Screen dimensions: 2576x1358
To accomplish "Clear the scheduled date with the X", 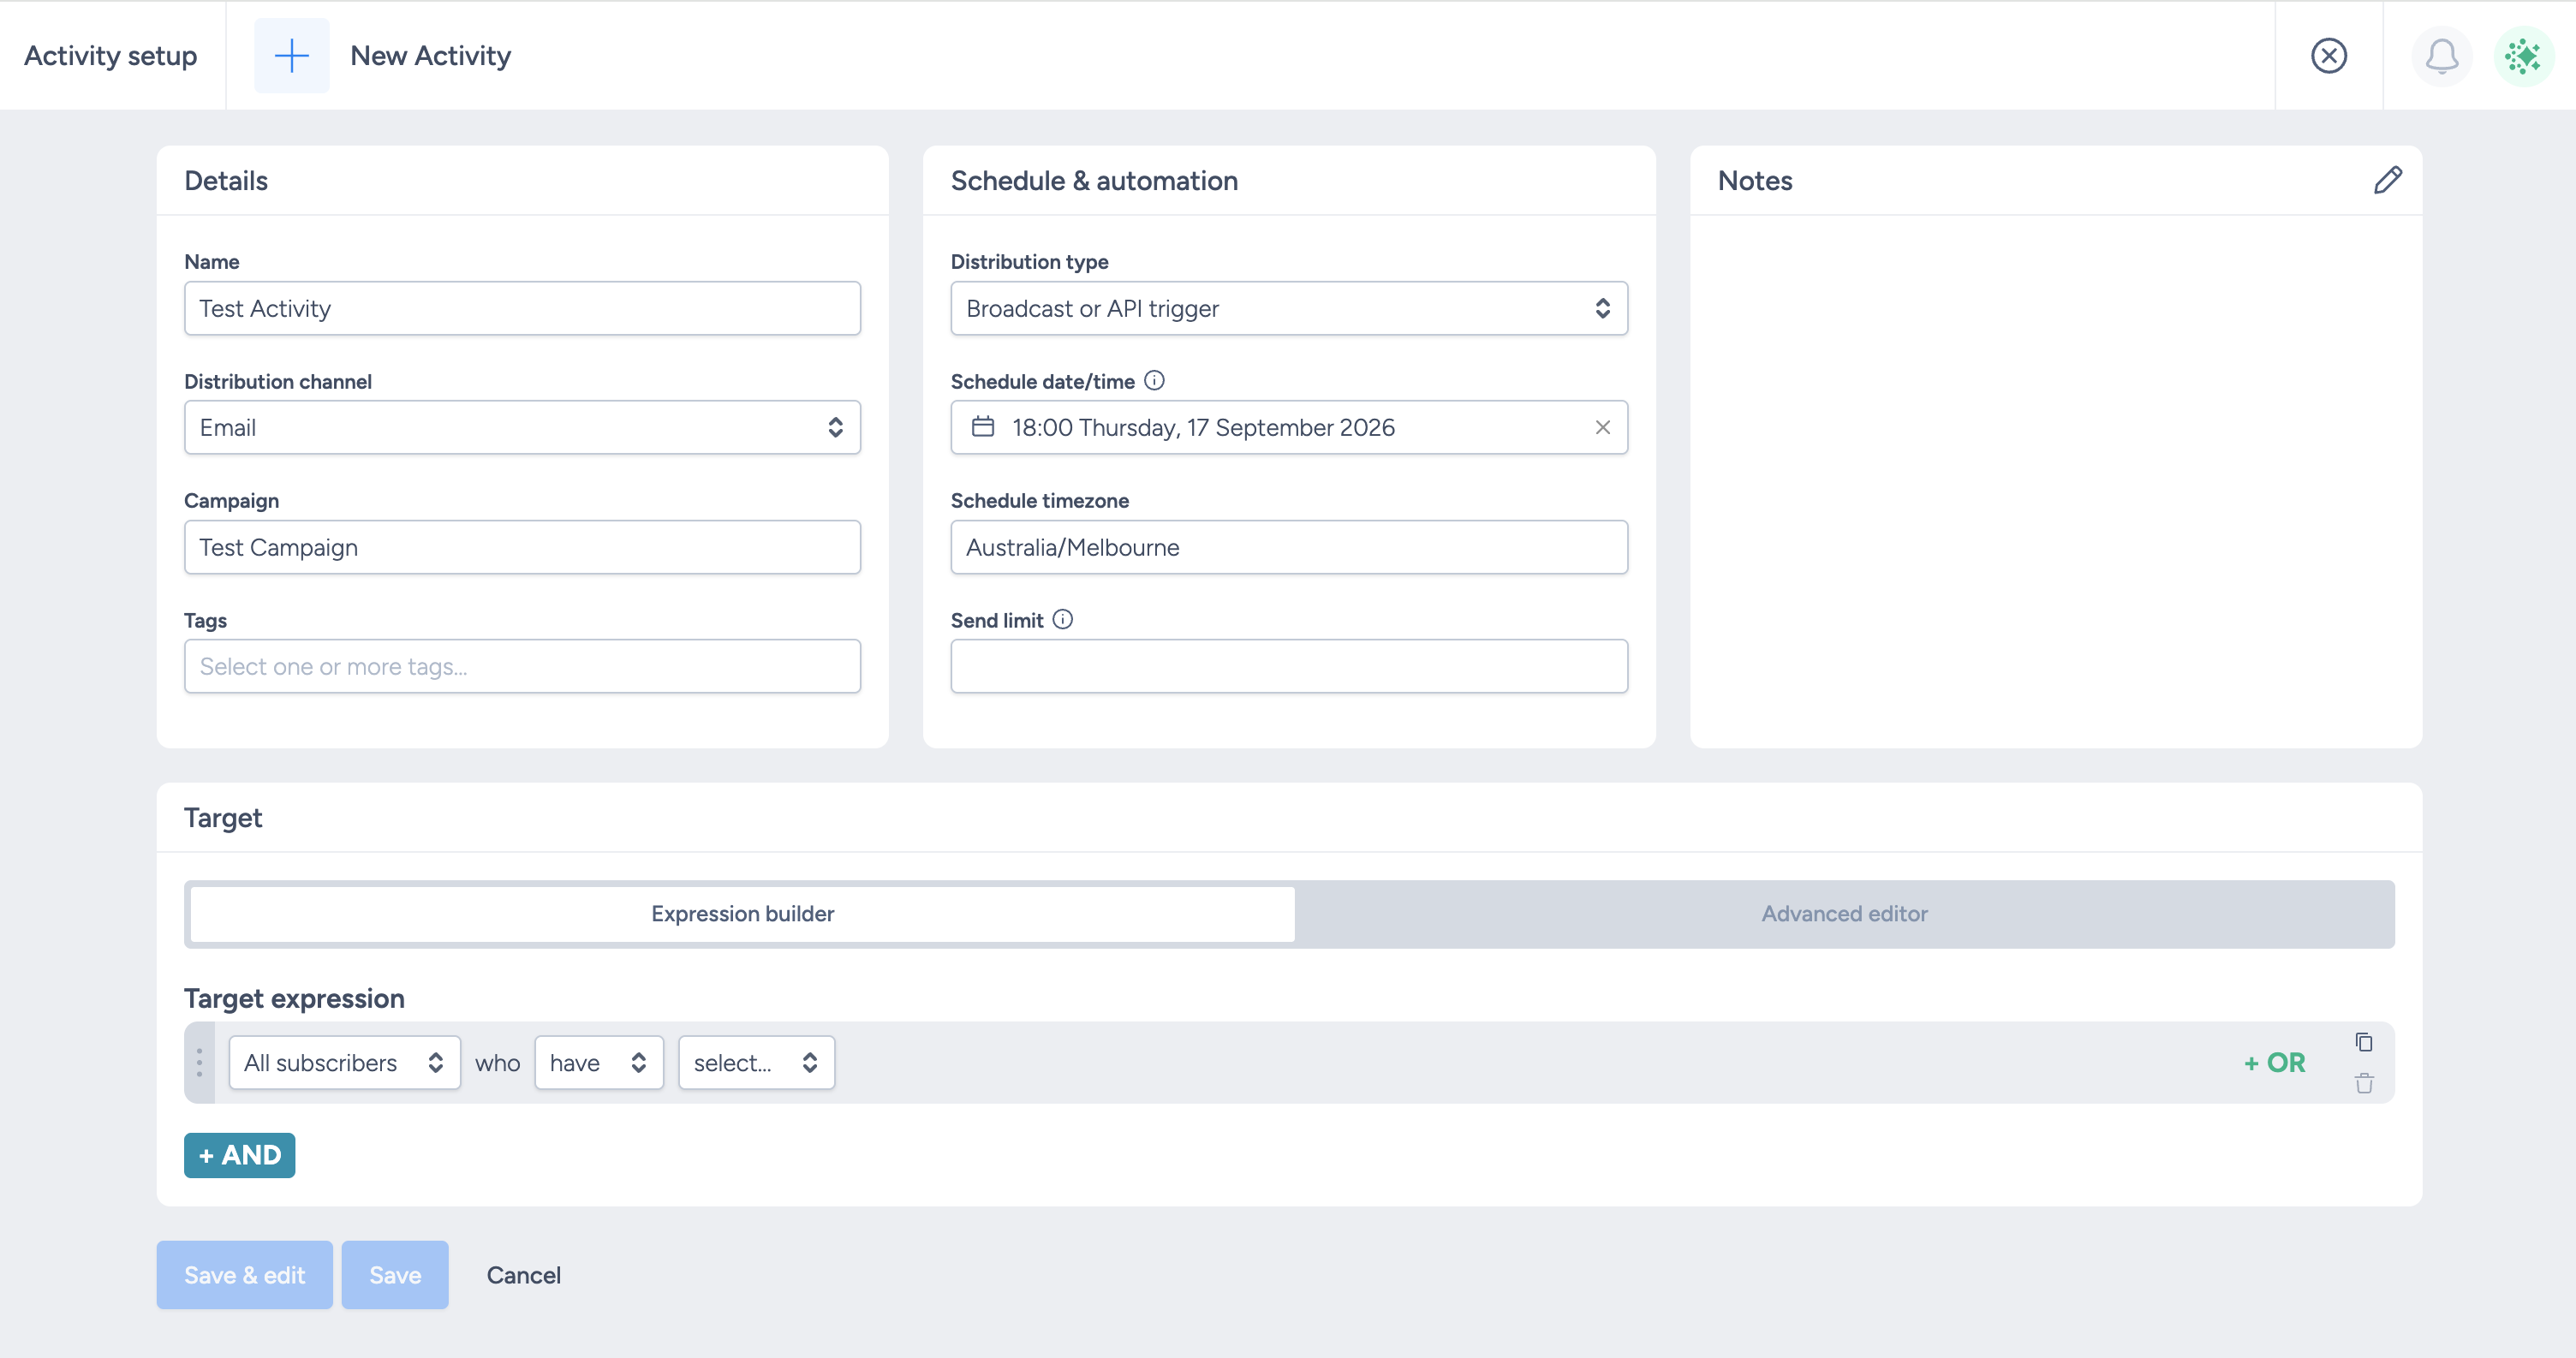I will click(1602, 427).
